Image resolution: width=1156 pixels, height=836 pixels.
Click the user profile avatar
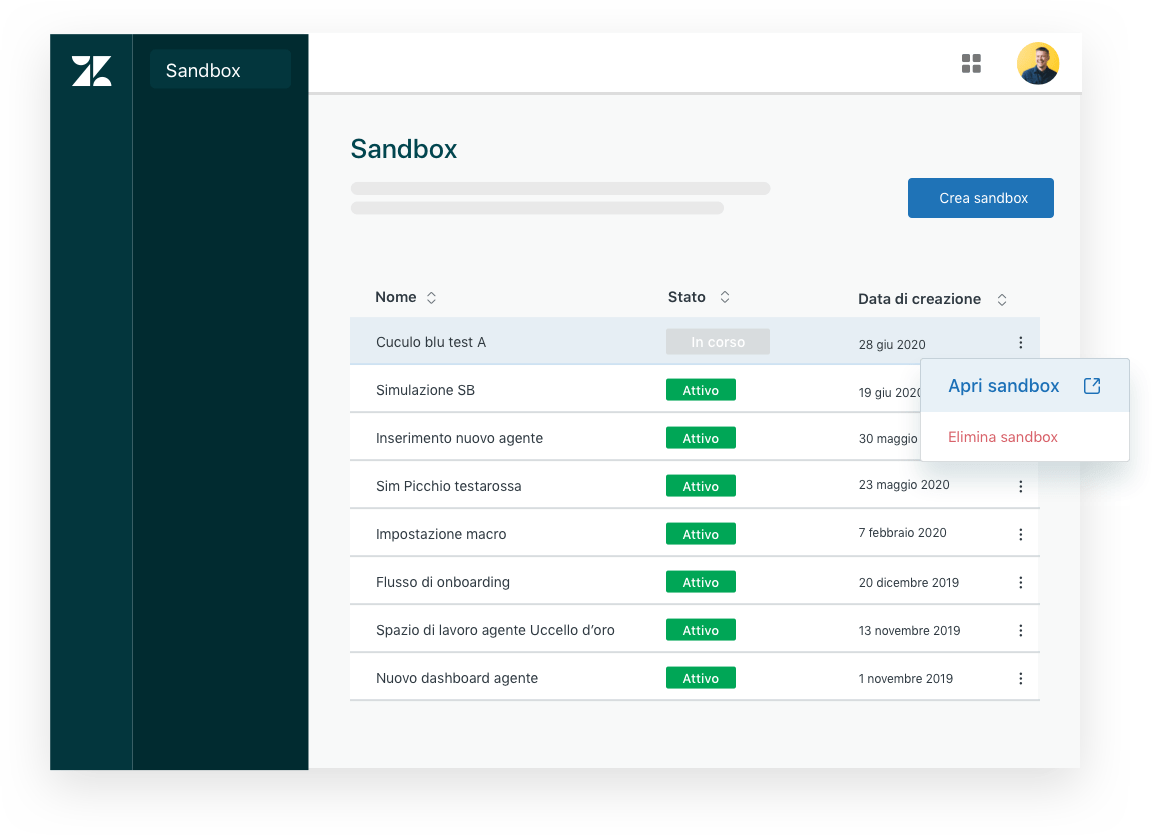(x=1038, y=63)
